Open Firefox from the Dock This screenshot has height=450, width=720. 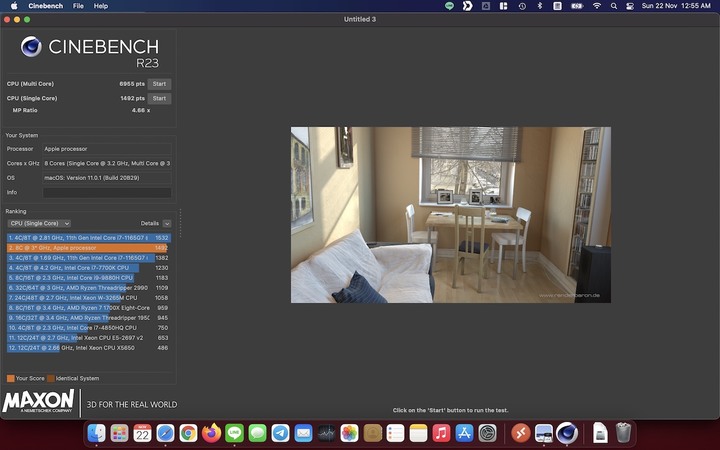[211, 433]
